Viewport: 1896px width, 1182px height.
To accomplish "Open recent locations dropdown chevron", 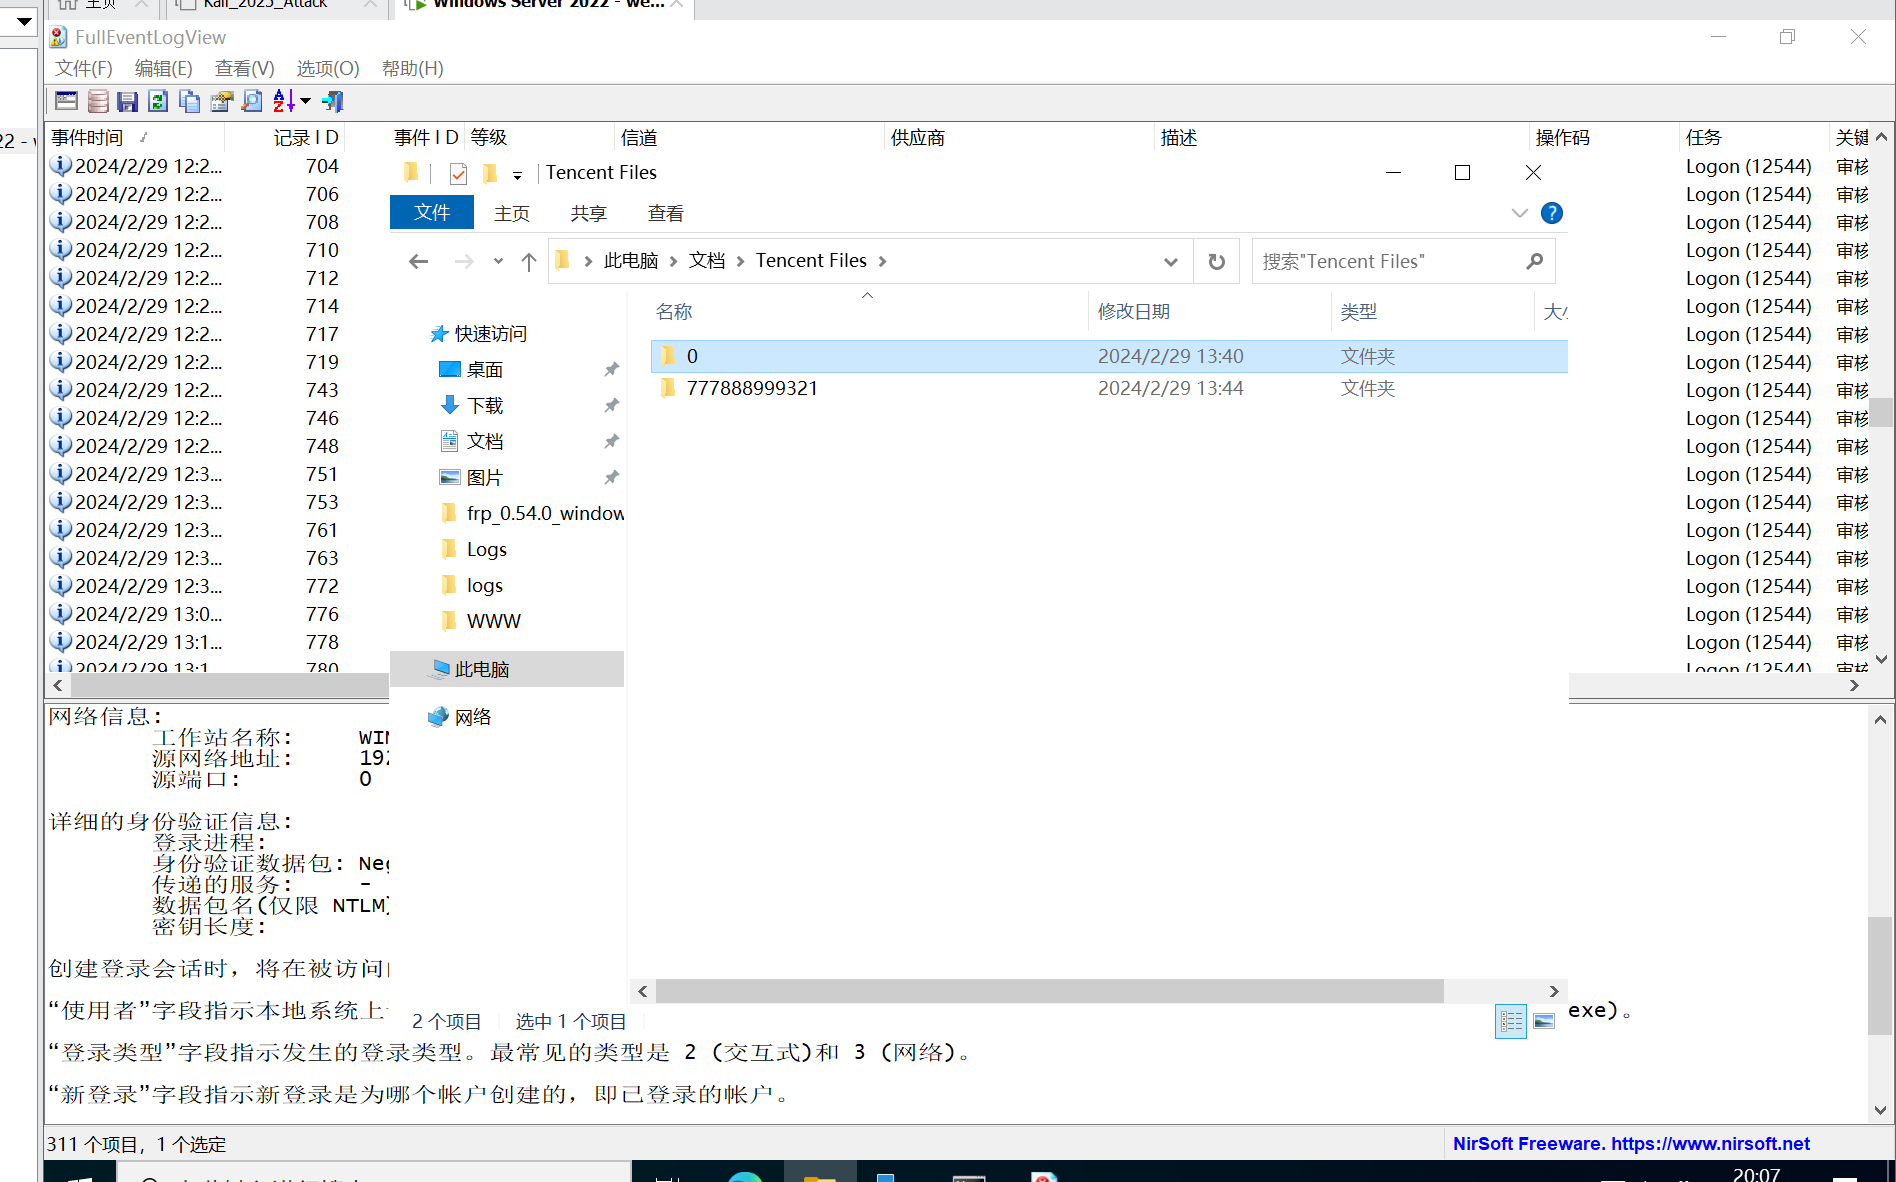I will tap(498, 262).
